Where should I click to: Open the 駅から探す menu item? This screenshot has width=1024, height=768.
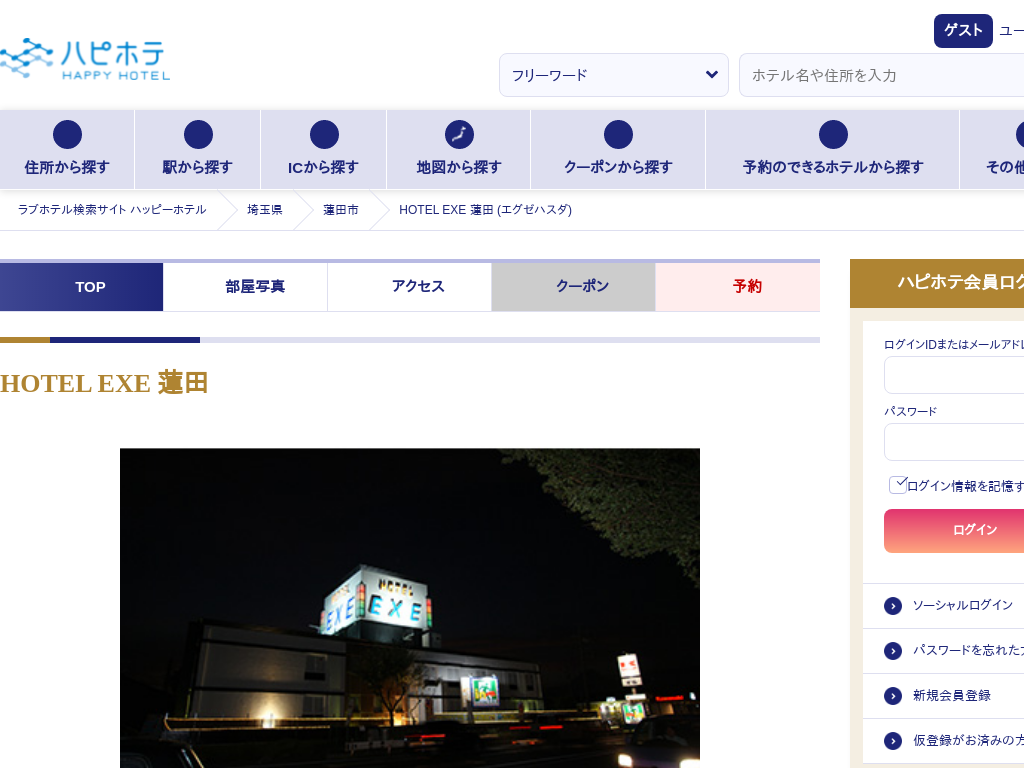coord(197,150)
